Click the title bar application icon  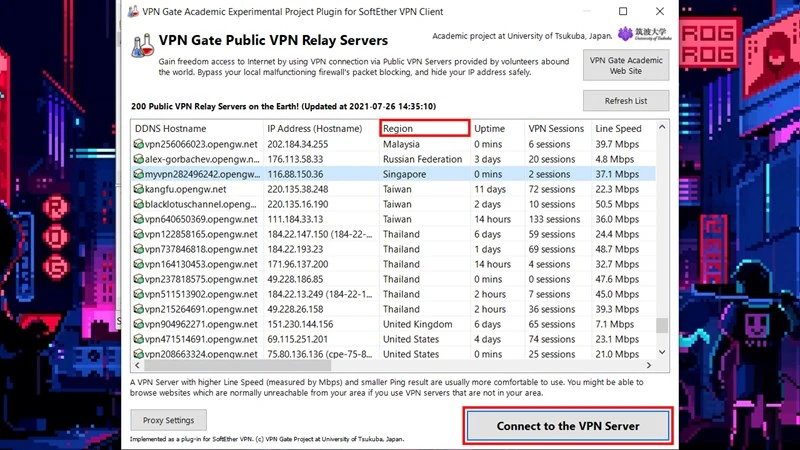(x=133, y=11)
